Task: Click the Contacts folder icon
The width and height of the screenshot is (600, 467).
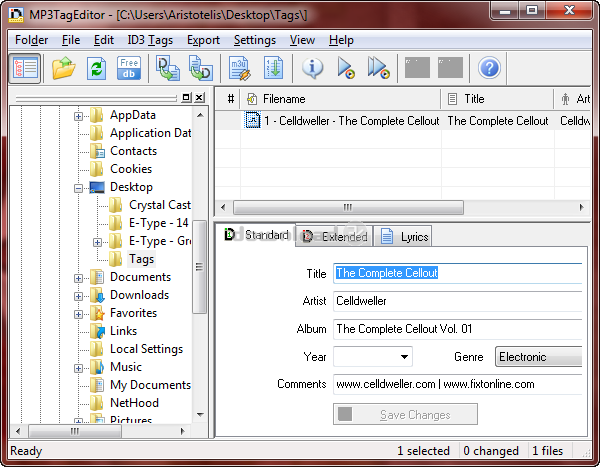Action: coord(97,151)
